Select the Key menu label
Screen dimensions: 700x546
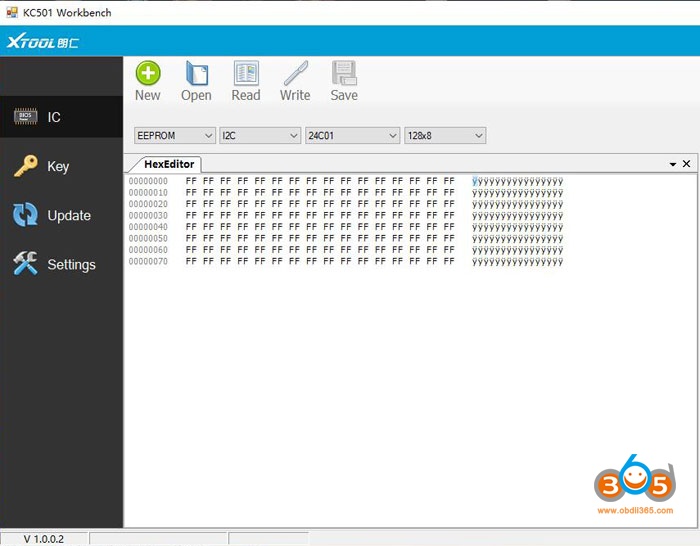tap(58, 167)
